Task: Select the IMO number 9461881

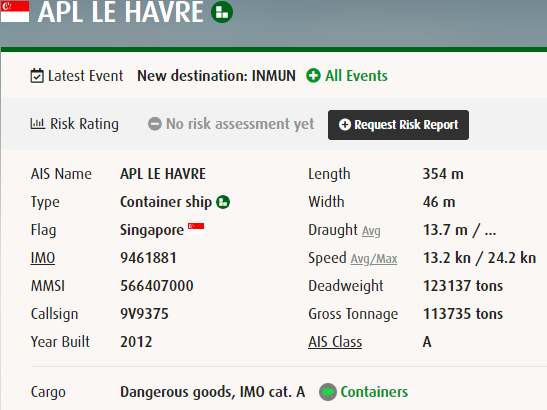Action: pyautogui.click(x=149, y=258)
